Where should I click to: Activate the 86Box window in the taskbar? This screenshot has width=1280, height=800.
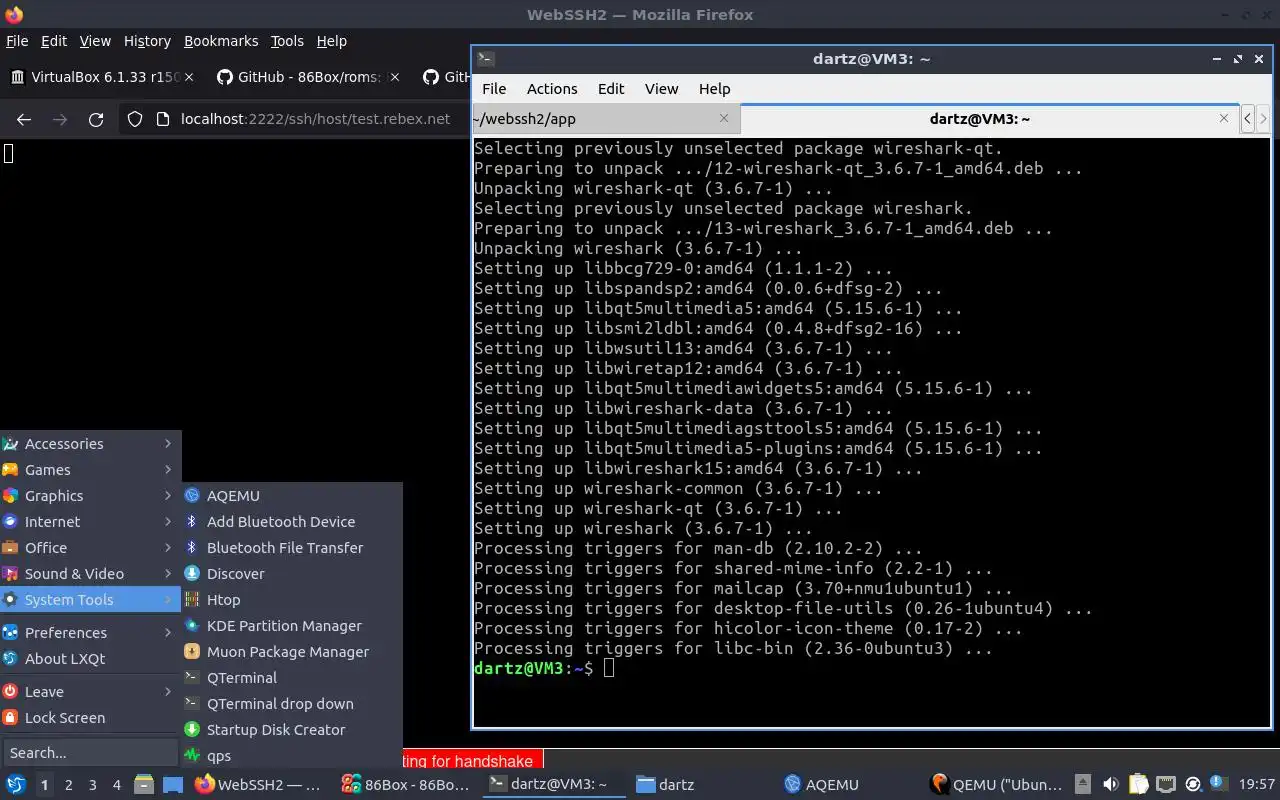pos(406,785)
